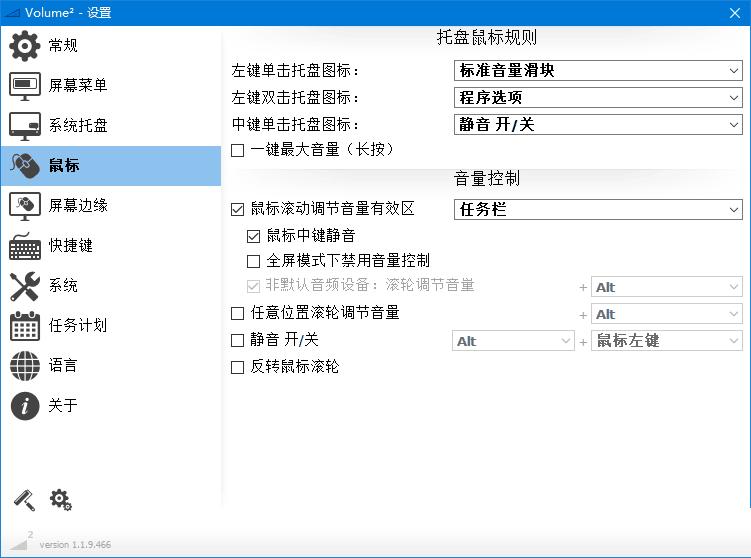This screenshot has width=751, height=558.
Task: Select the 鼠标 tab label
Action: pyautogui.click(x=64, y=166)
